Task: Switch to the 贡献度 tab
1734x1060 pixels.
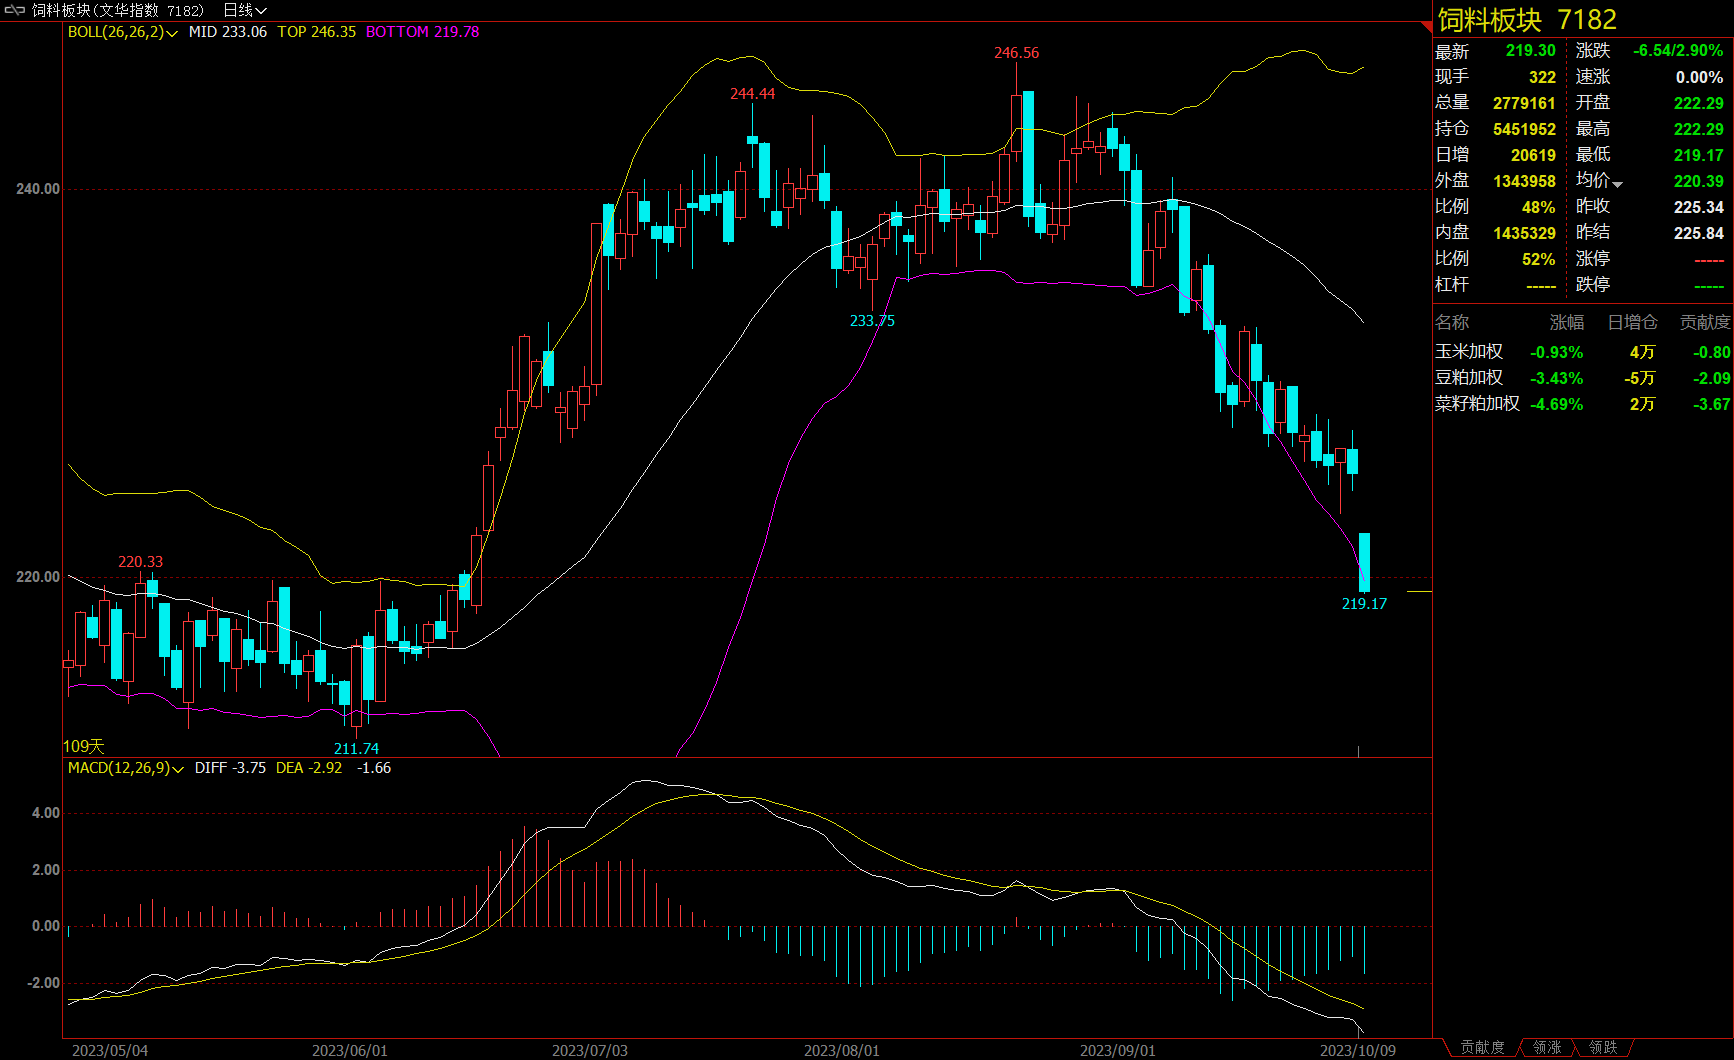Action: pyautogui.click(x=1482, y=1047)
